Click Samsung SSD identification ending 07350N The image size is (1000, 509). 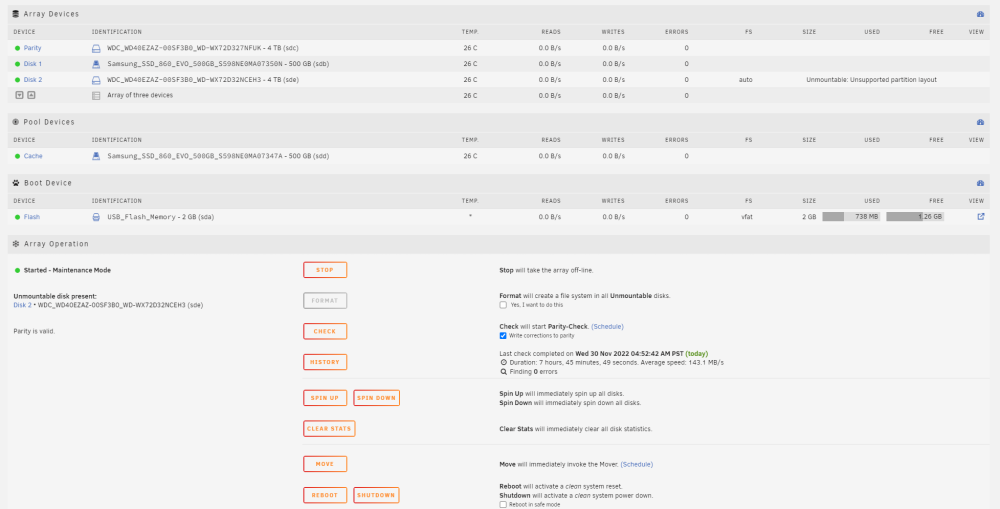click(218, 64)
